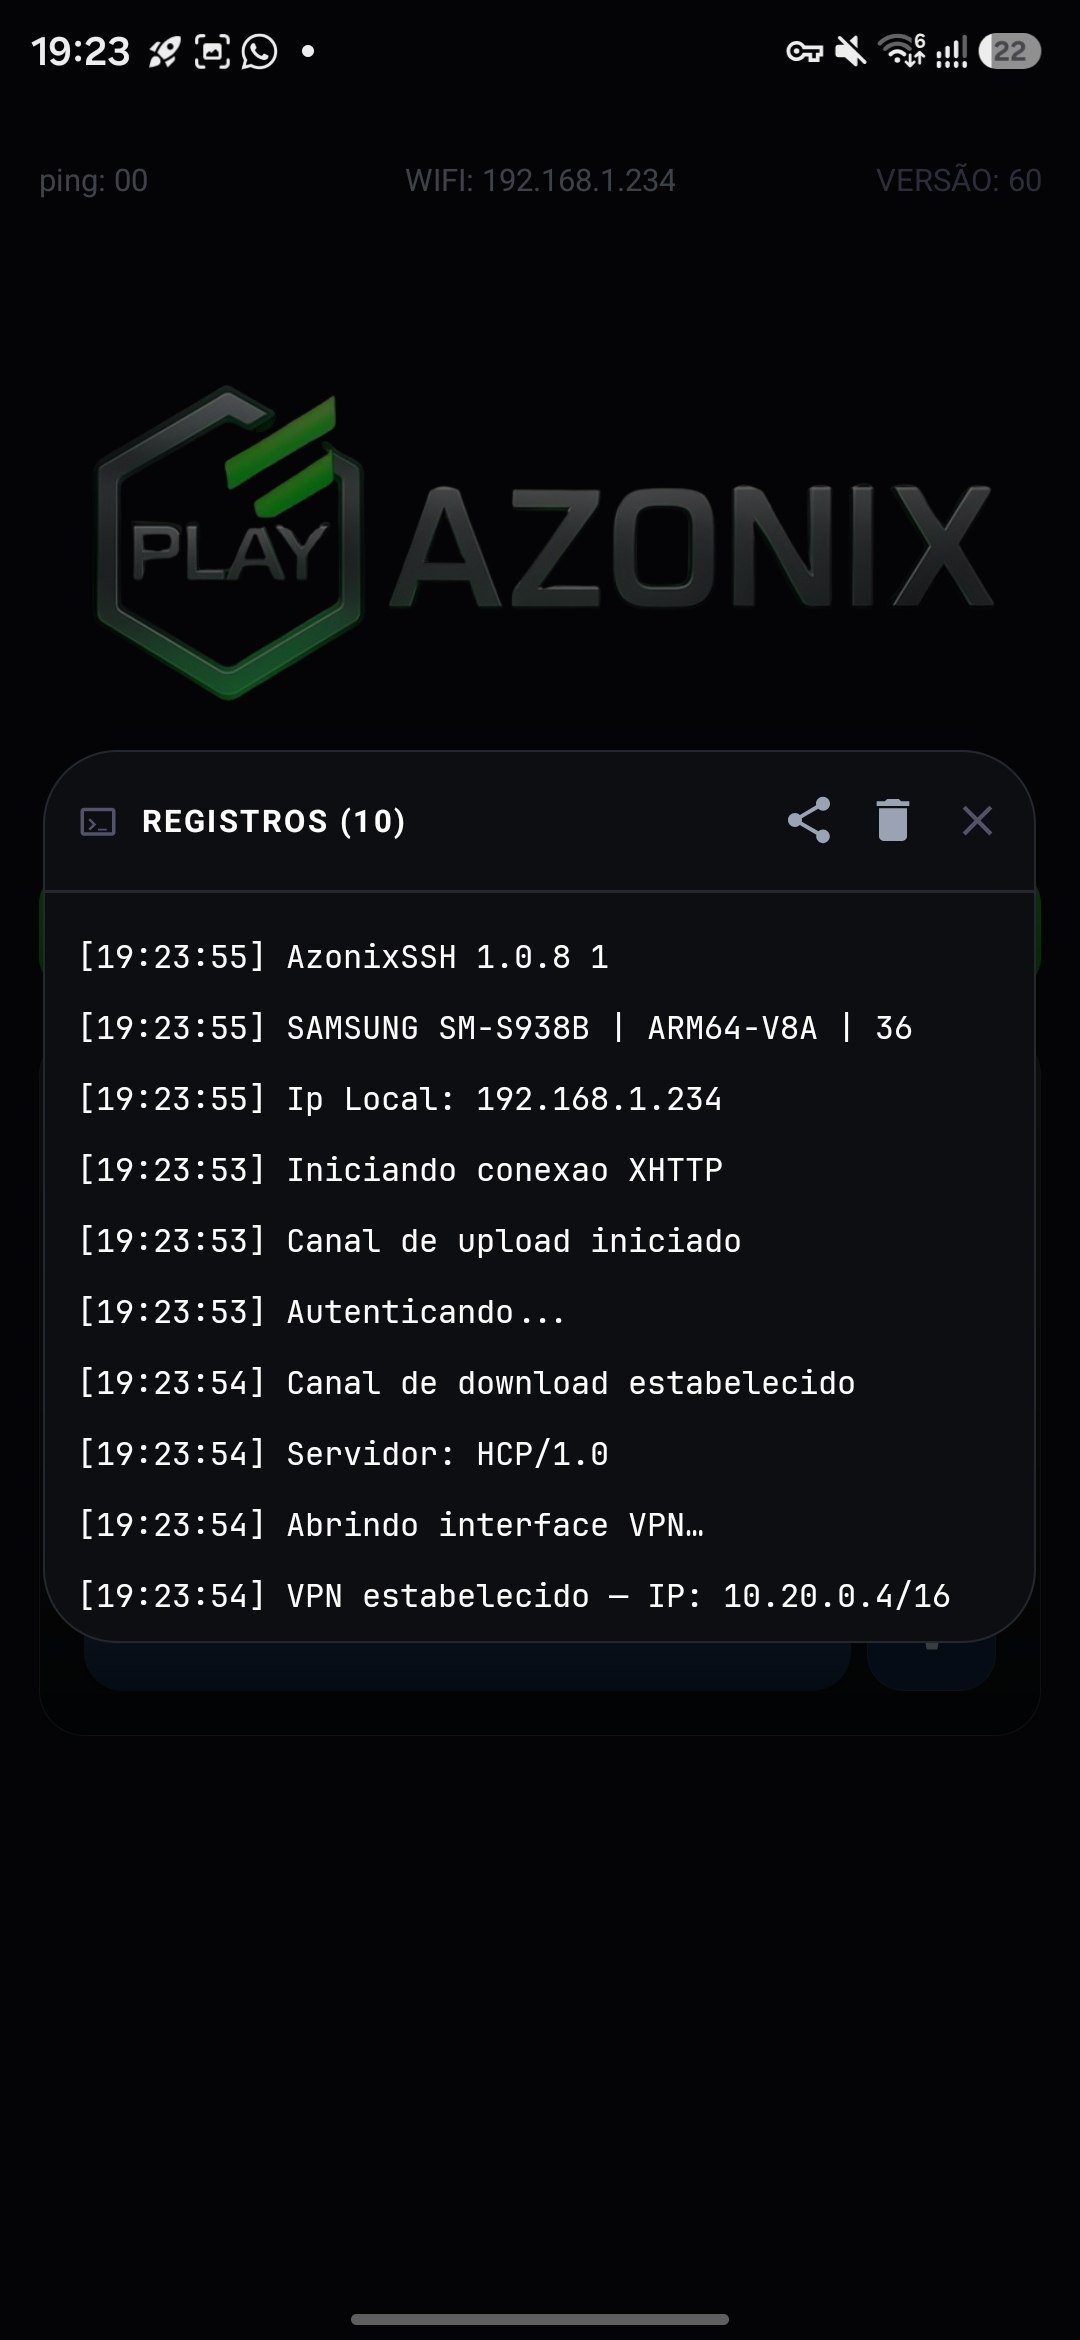Screen dimensions: 1080x2340
Task: Select the Servidor: HCP/1.0 log line
Action: click(x=344, y=1454)
